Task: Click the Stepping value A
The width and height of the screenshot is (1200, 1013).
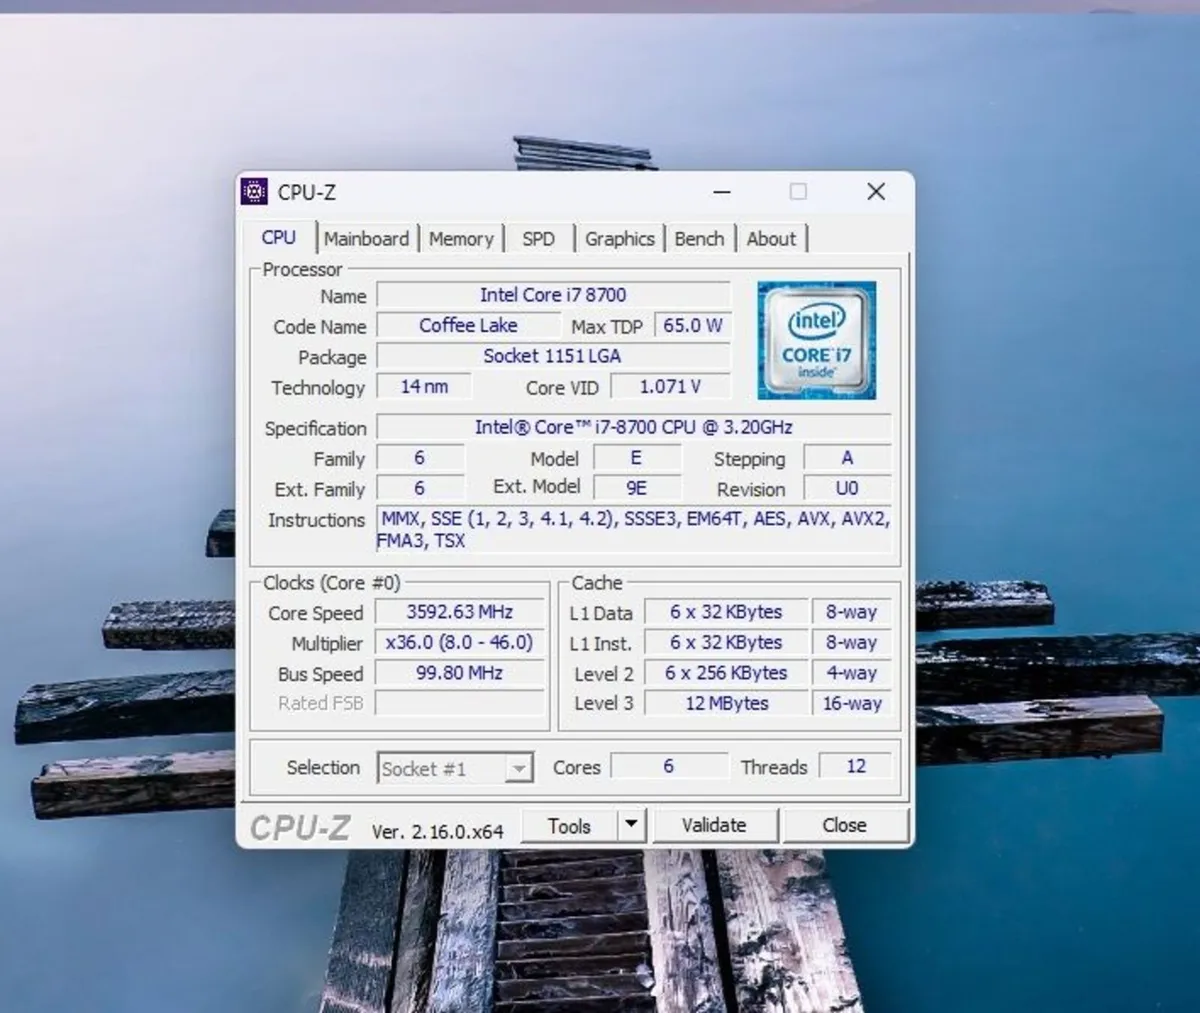Action: tap(847, 458)
